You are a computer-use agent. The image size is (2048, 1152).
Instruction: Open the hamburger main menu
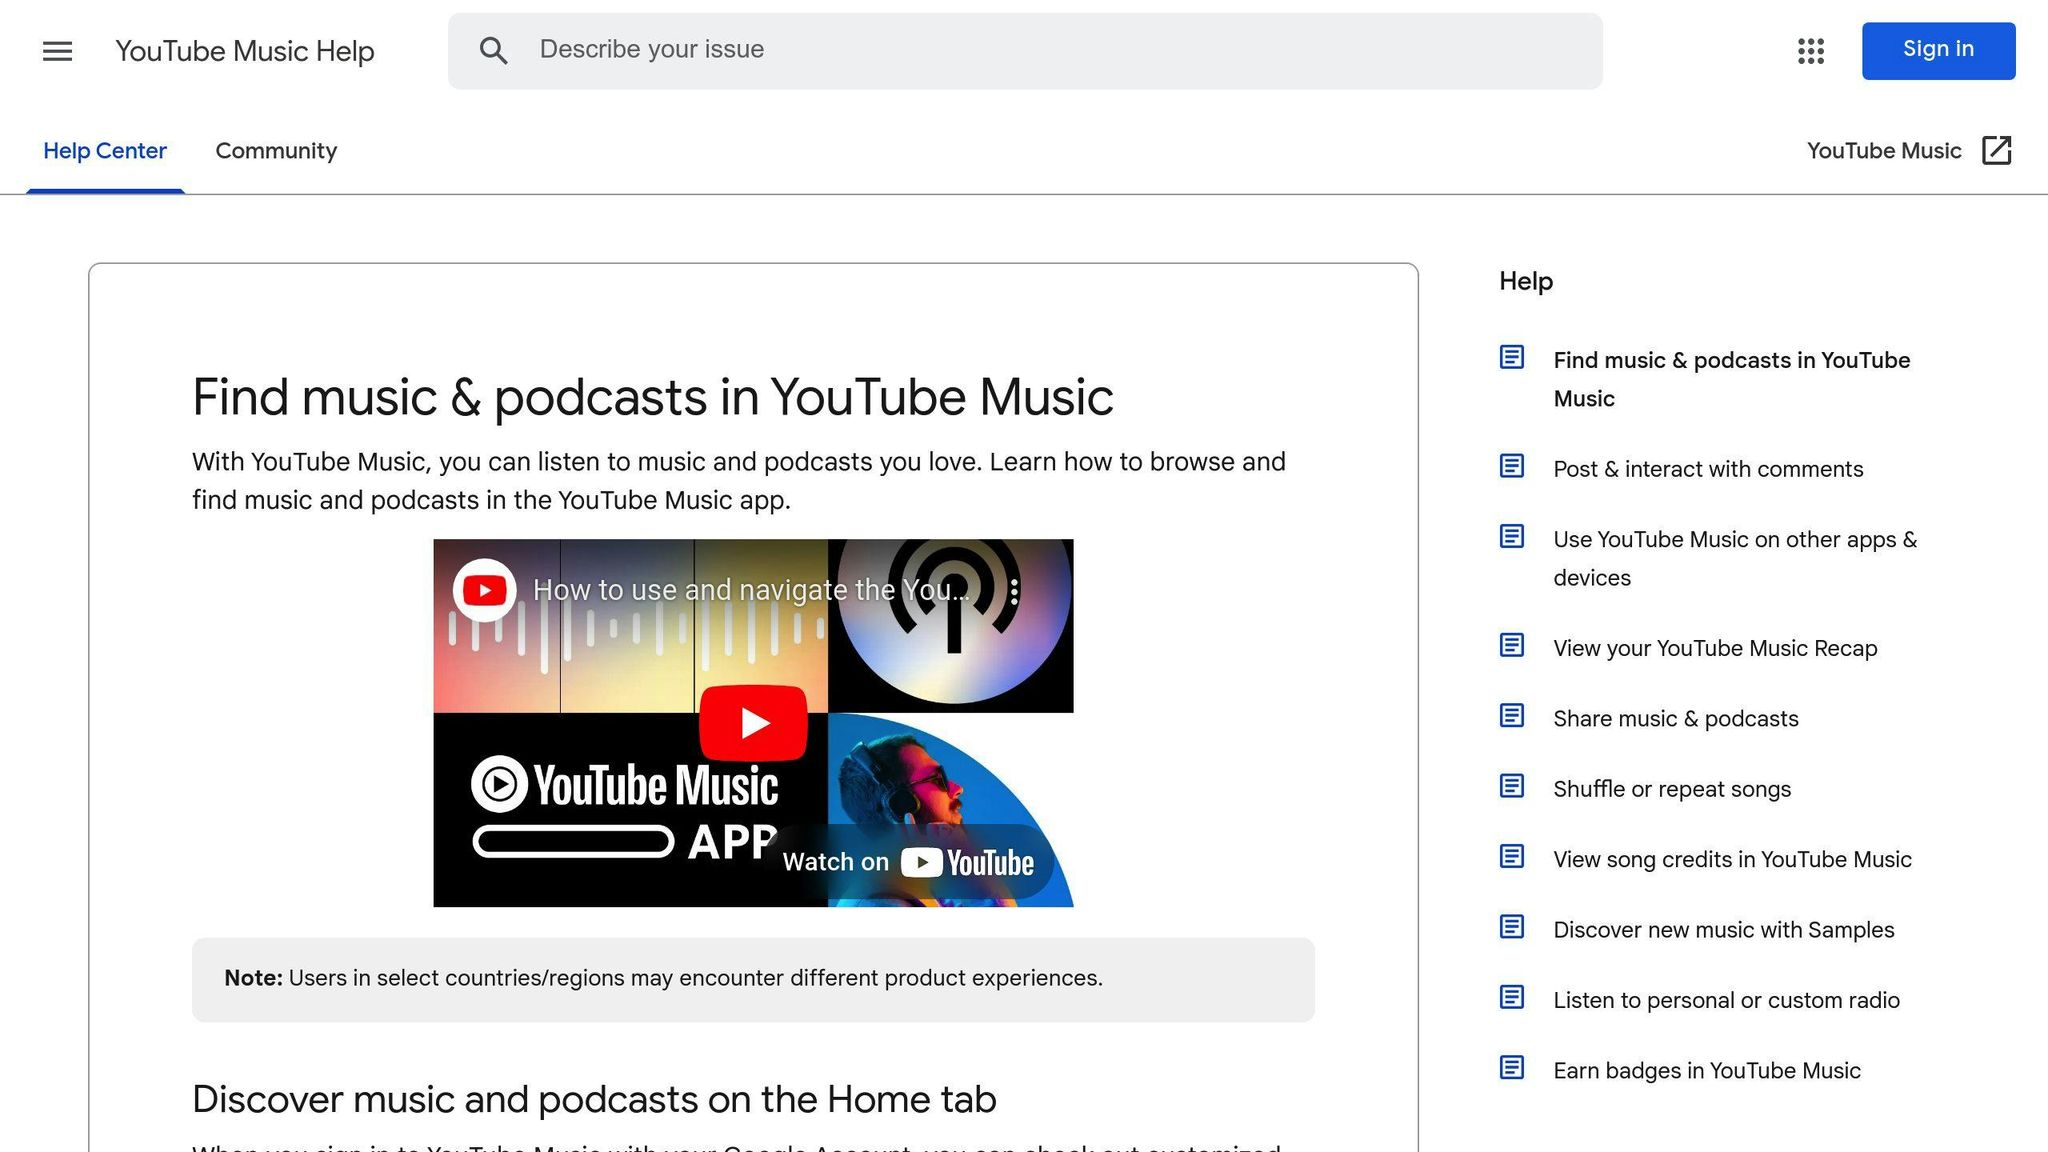pyautogui.click(x=57, y=51)
